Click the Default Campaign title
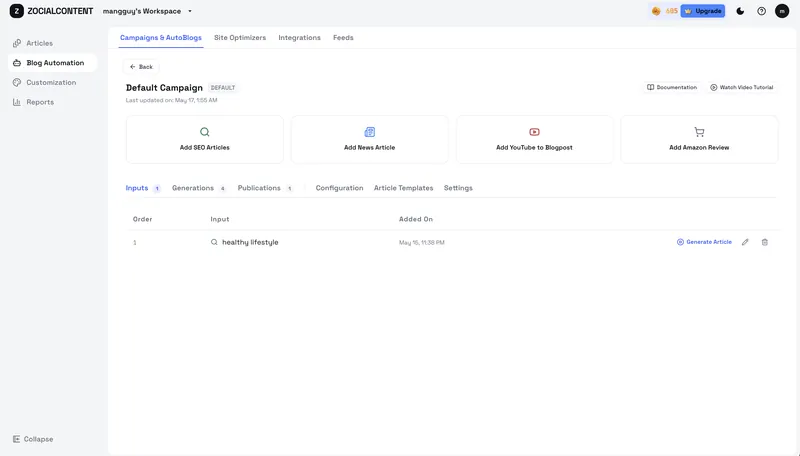The height and width of the screenshot is (456, 800). (164, 88)
